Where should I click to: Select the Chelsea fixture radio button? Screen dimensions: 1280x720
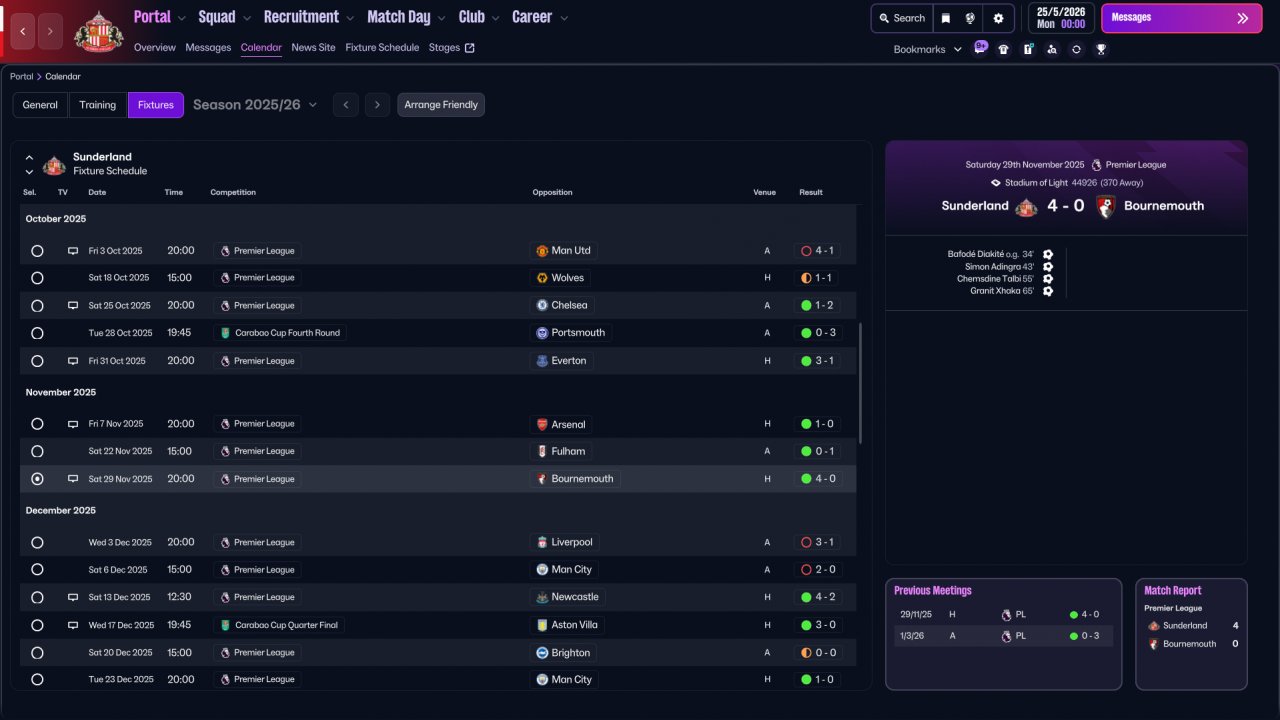tap(37, 306)
